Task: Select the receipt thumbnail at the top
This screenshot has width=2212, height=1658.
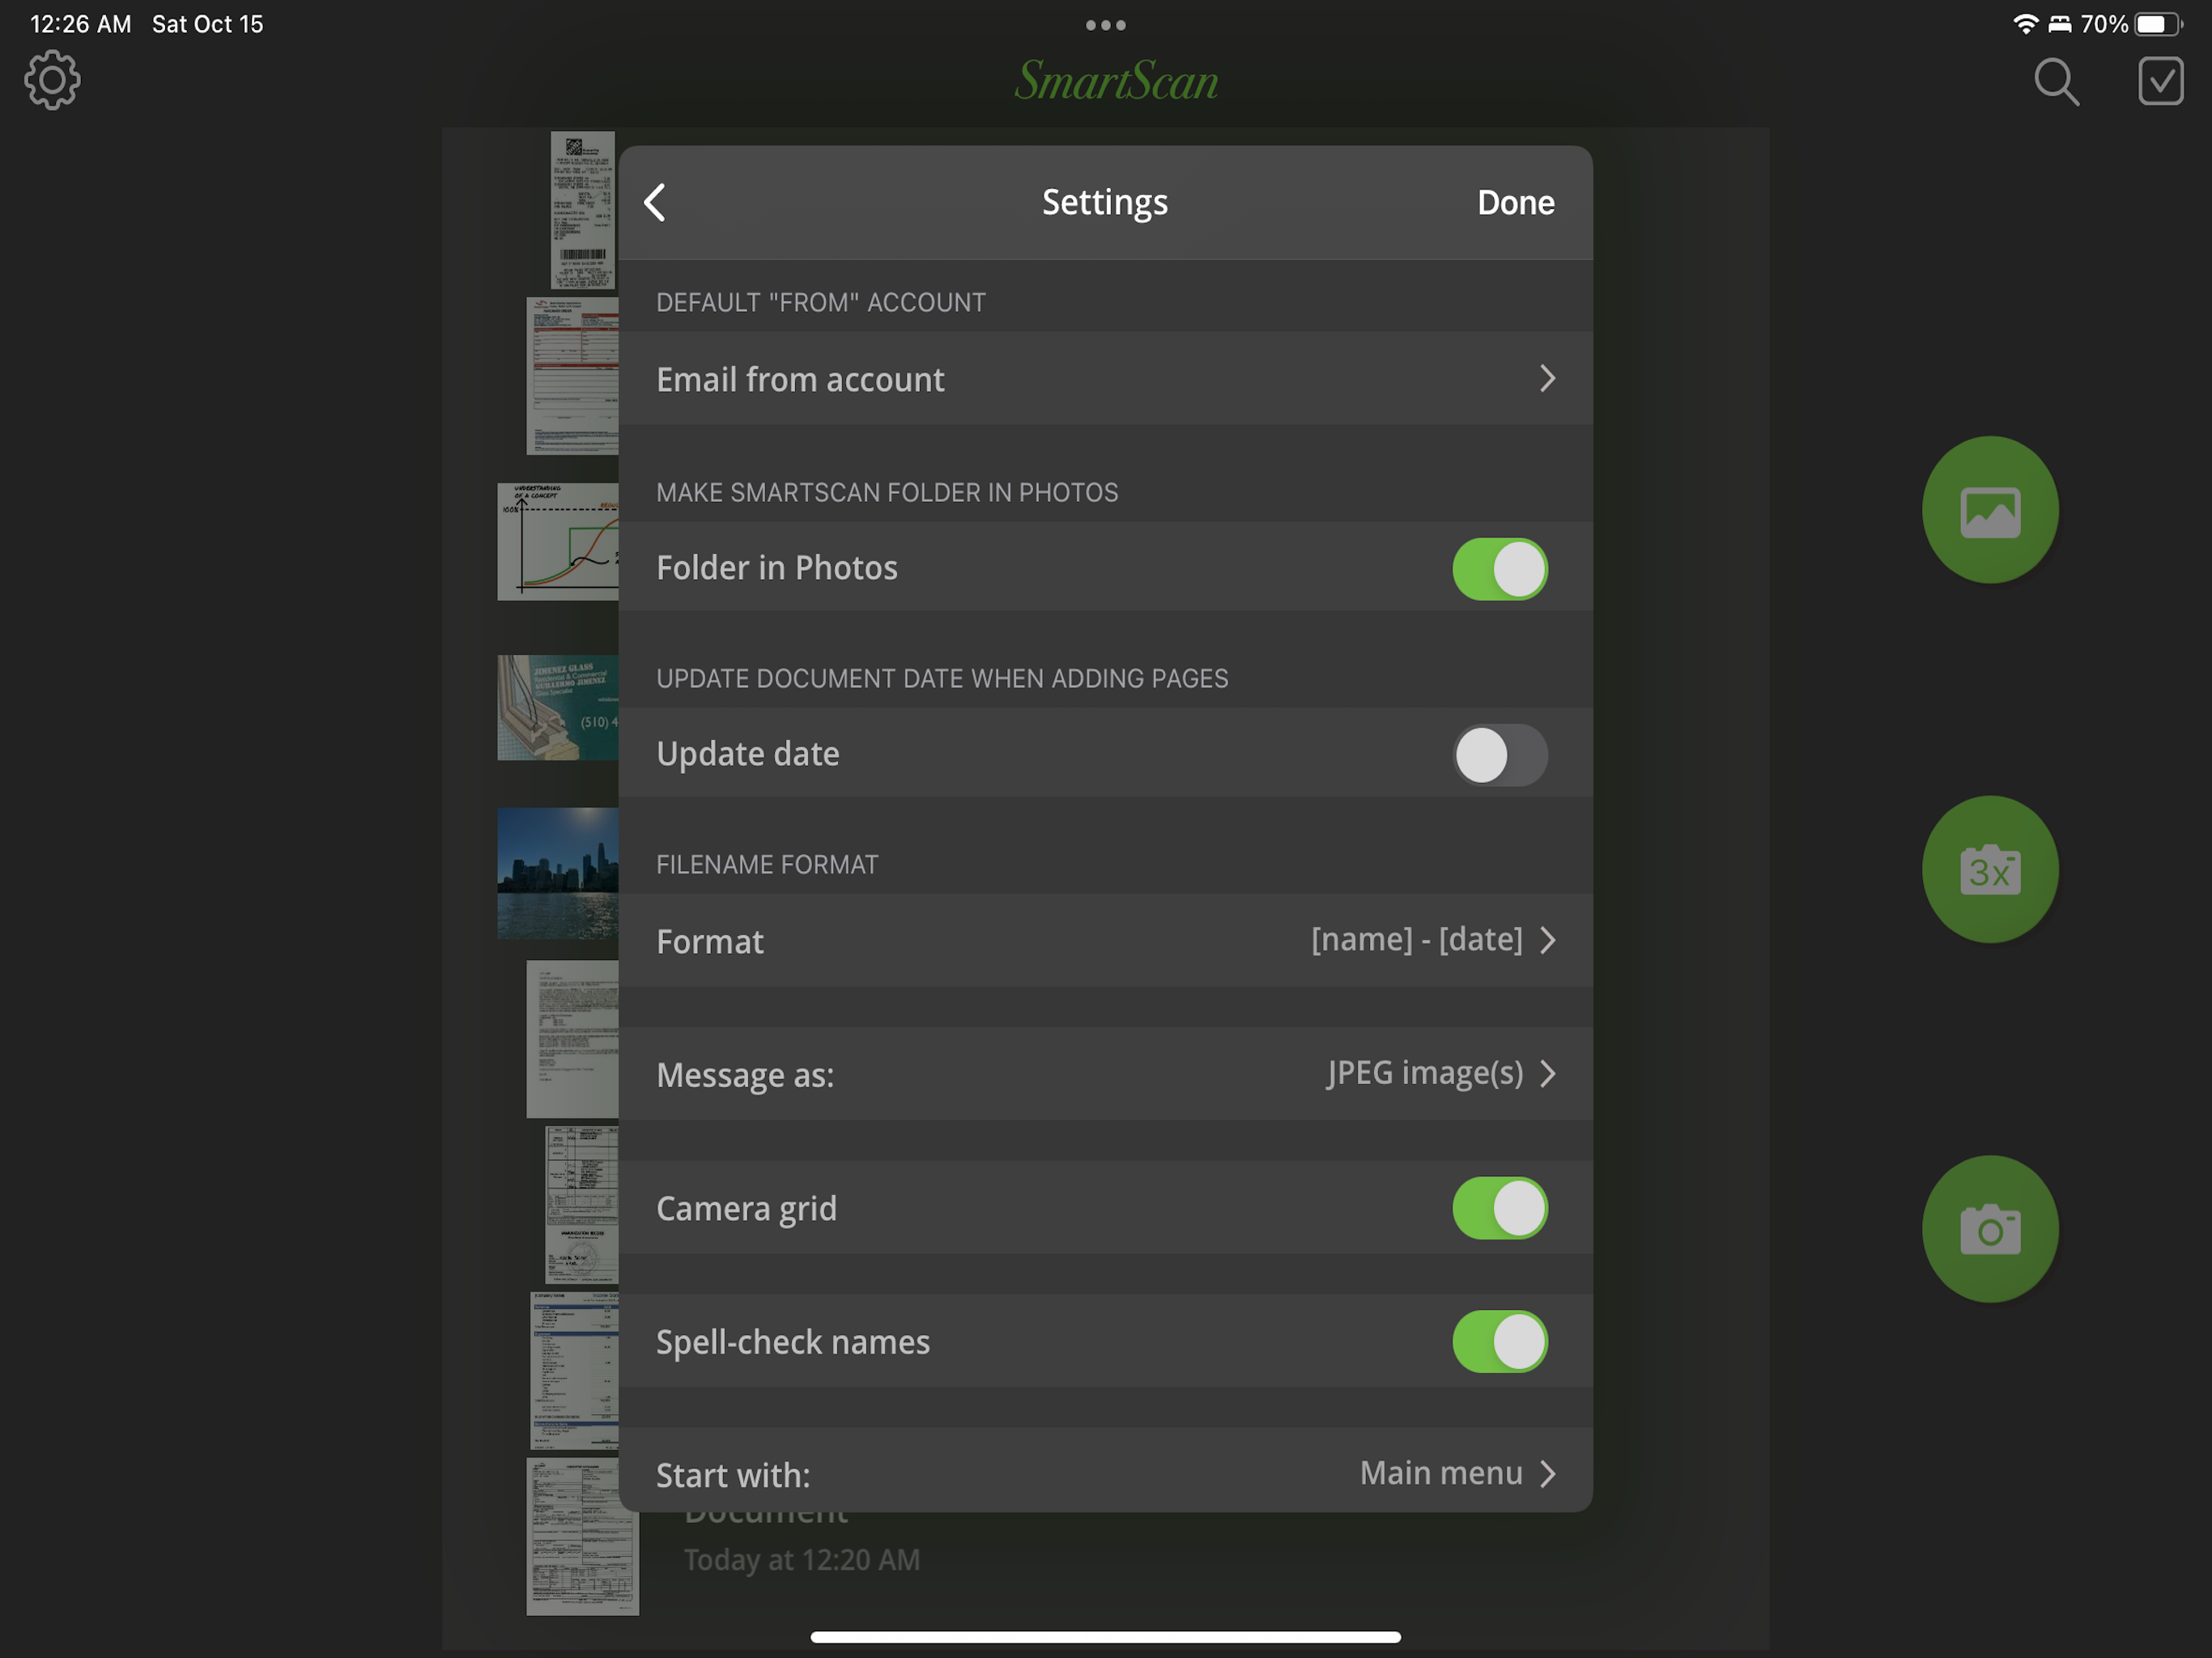Action: coord(582,210)
